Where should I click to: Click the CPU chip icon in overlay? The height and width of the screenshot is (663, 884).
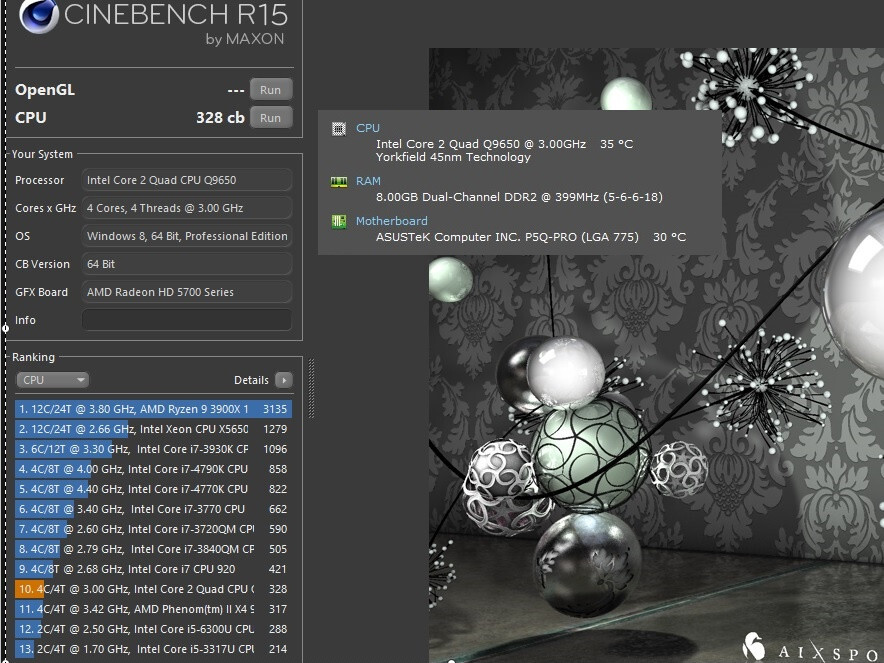(339, 128)
